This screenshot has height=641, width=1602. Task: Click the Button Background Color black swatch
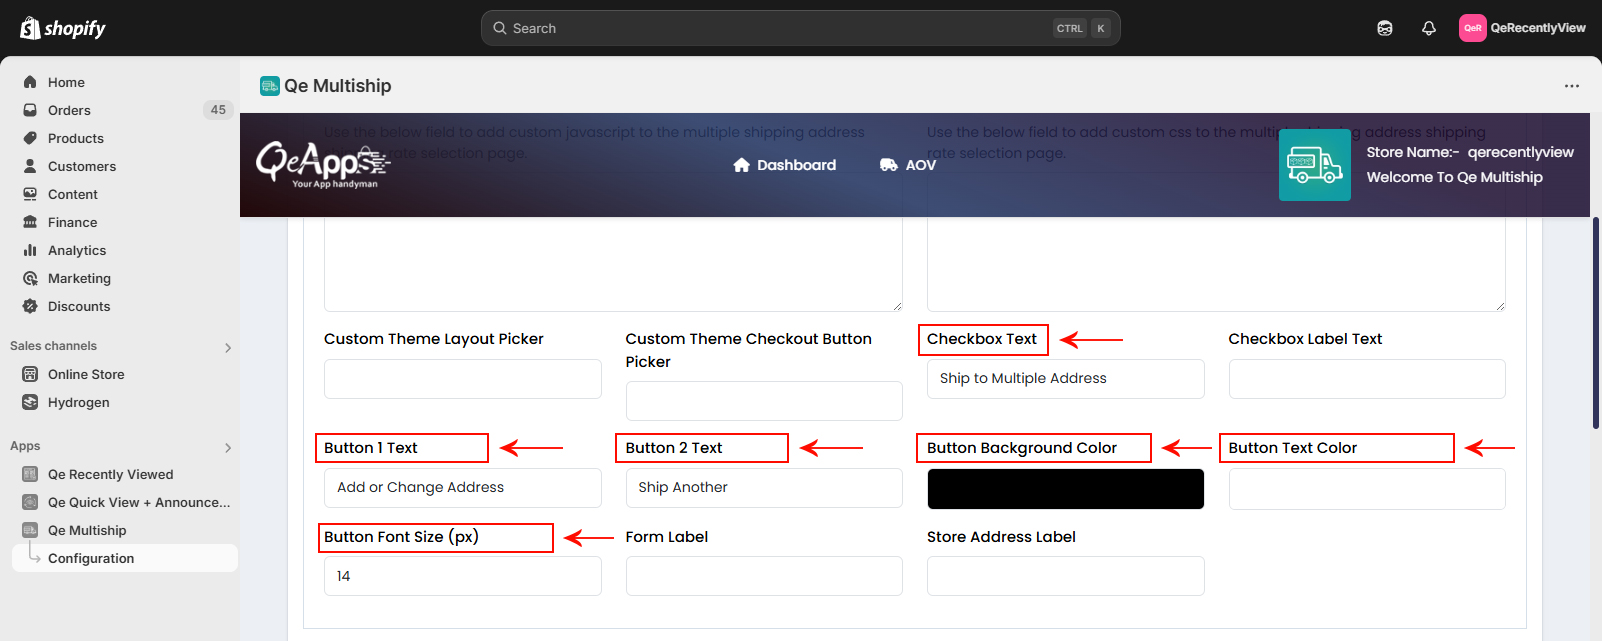tap(1066, 489)
